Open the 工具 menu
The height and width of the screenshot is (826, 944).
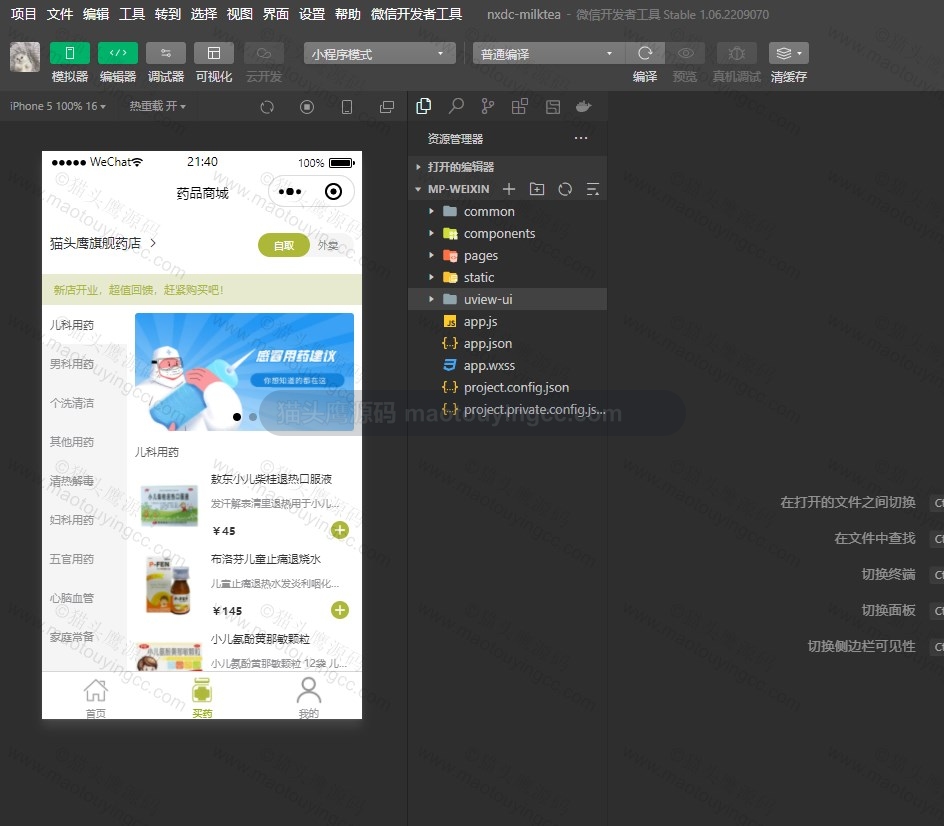point(132,14)
